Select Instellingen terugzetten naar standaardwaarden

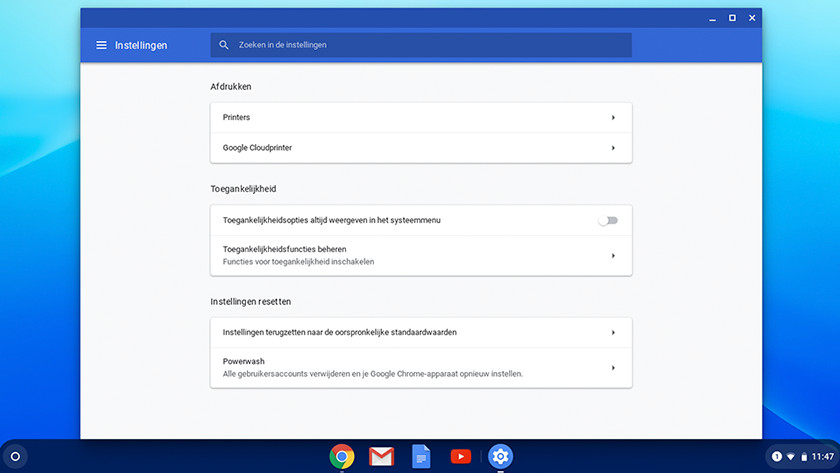[340, 332]
